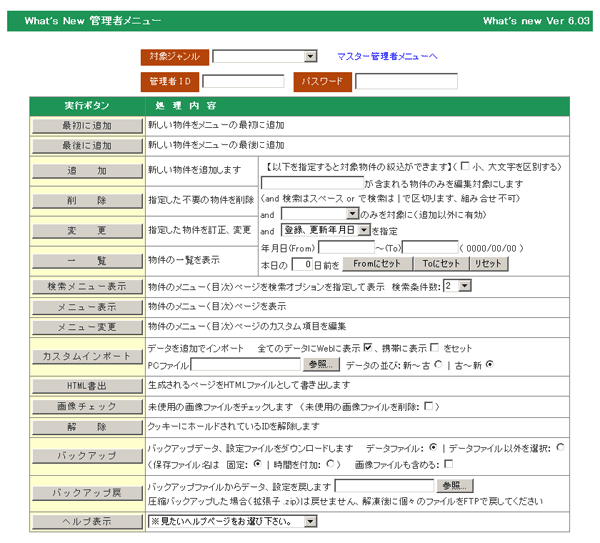This screenshot has width=600, height=543.
Task: Click 参照 button beside PCファイル
Action: [x=321, y=364]
